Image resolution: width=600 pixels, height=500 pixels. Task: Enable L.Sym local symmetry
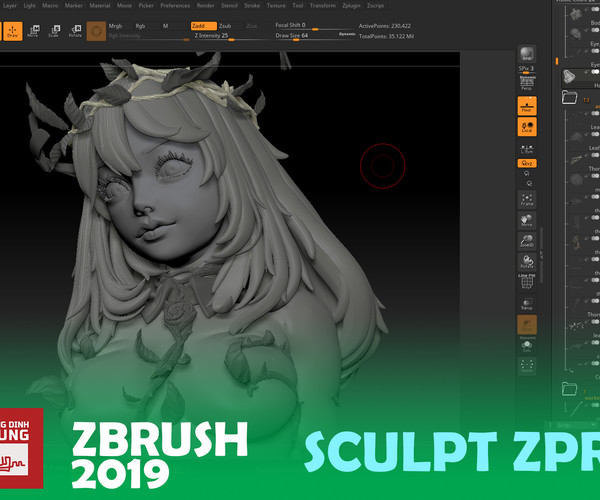tap(527, 149)
